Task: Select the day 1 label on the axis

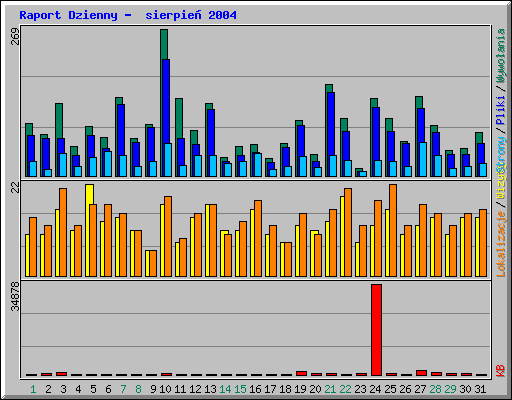Action: pos(33,389)
